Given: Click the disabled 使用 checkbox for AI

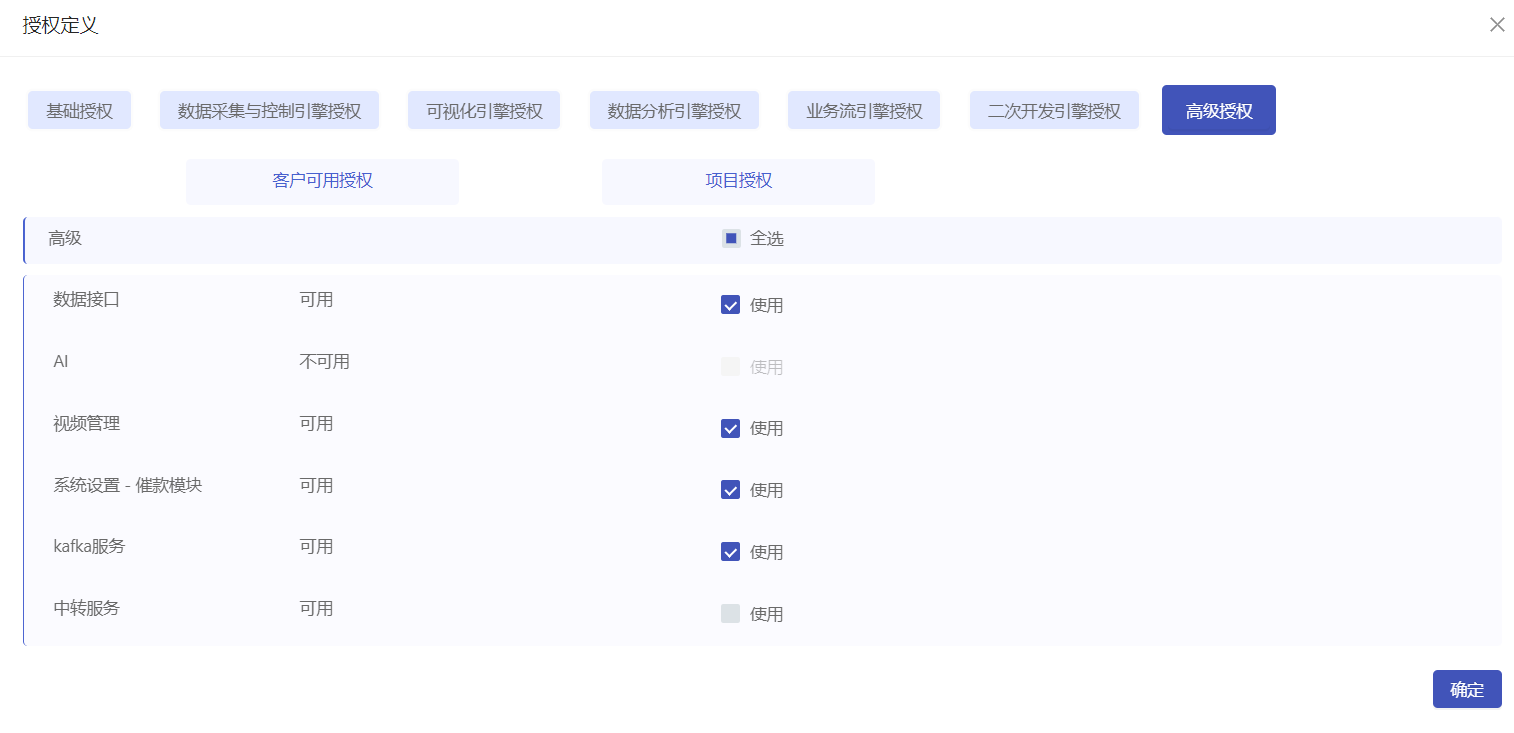Looking at the screenshot, I should pos(730,367).
